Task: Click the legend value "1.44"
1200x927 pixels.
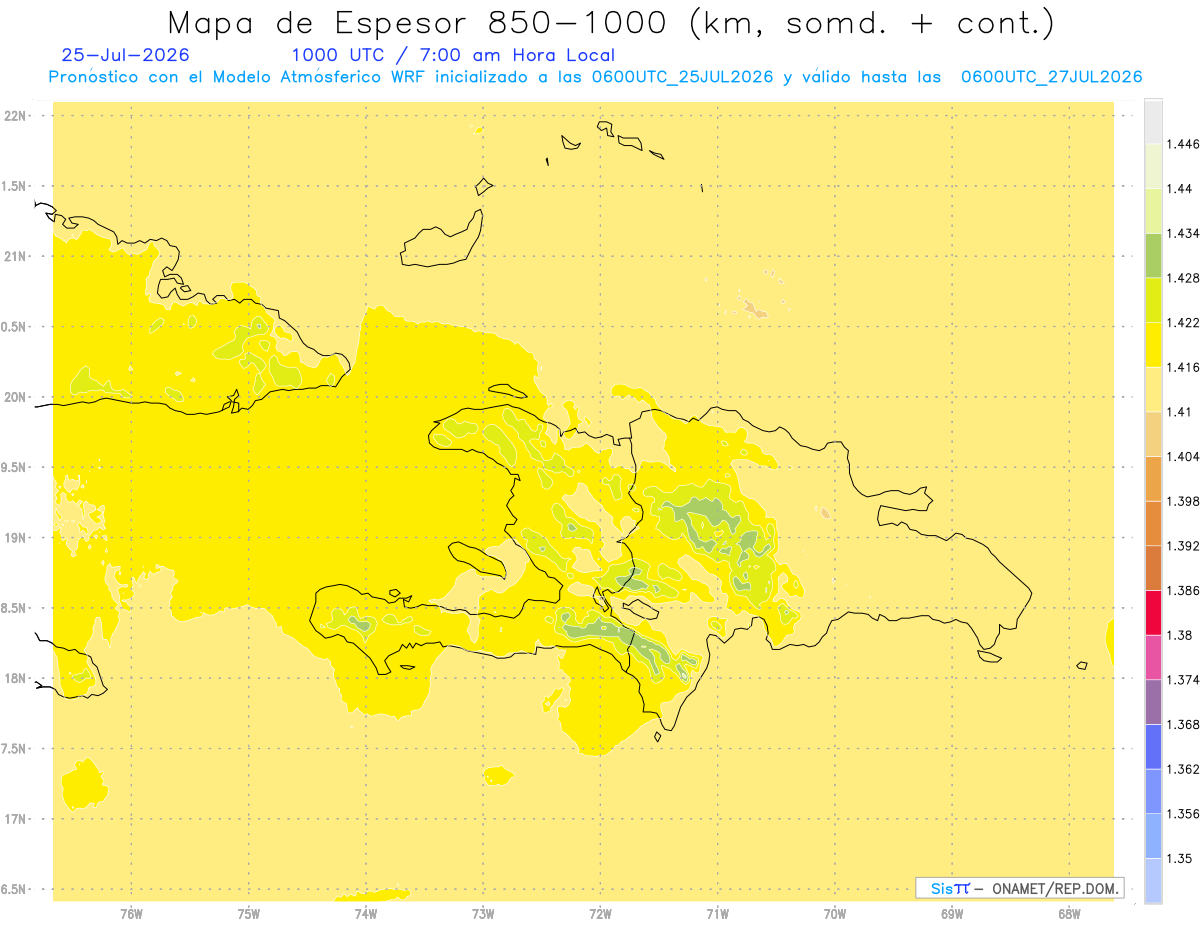Action: [x=1180, y=188]
